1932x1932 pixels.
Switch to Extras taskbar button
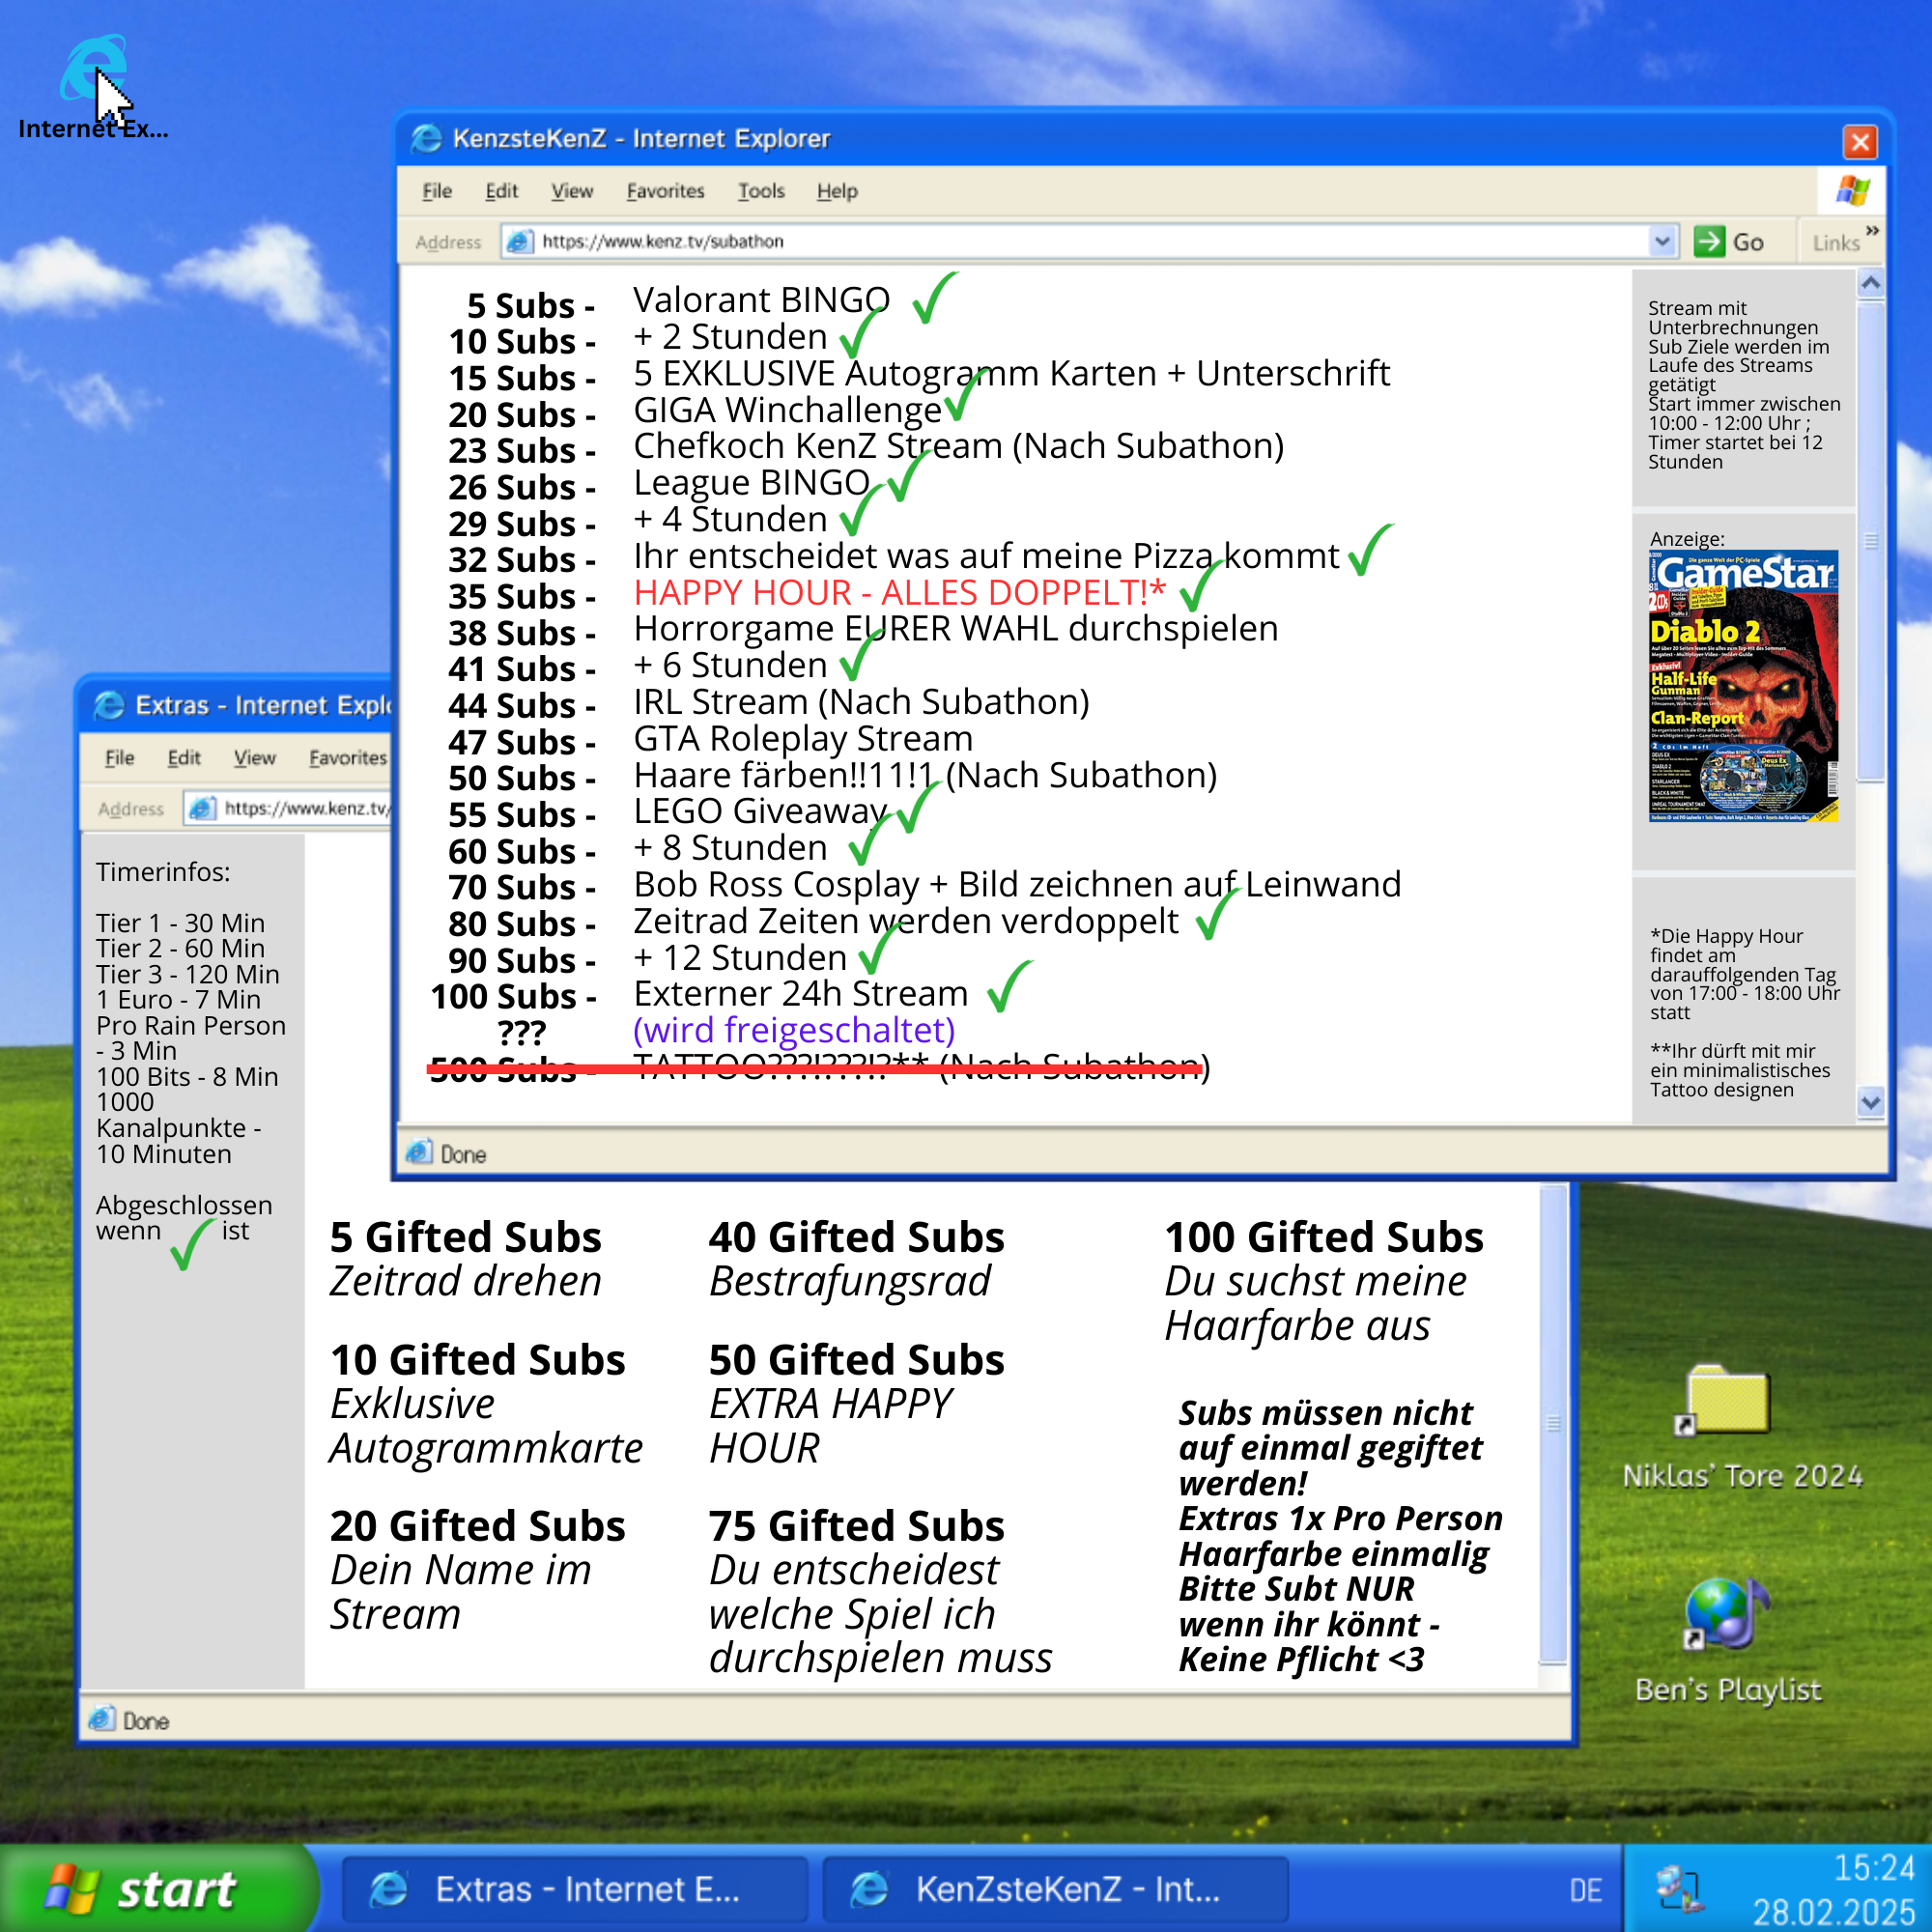pyautogui.click(x=574, y=1889)
